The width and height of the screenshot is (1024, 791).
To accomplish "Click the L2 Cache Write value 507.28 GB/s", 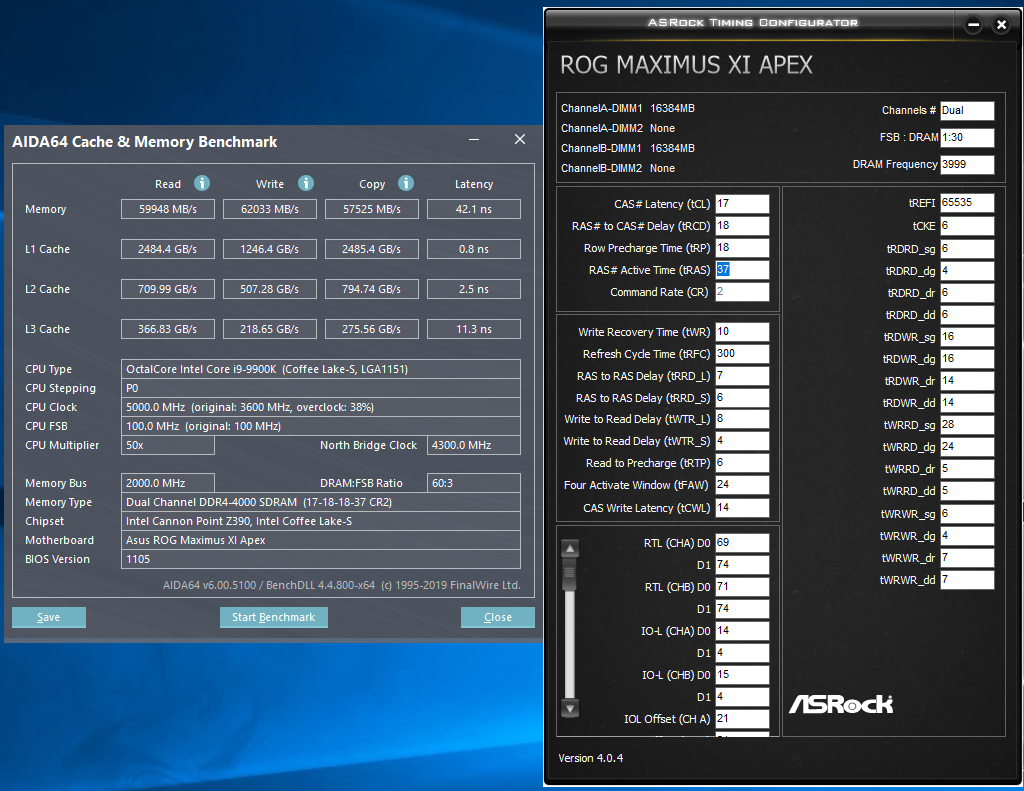I will tap(270, 289).
